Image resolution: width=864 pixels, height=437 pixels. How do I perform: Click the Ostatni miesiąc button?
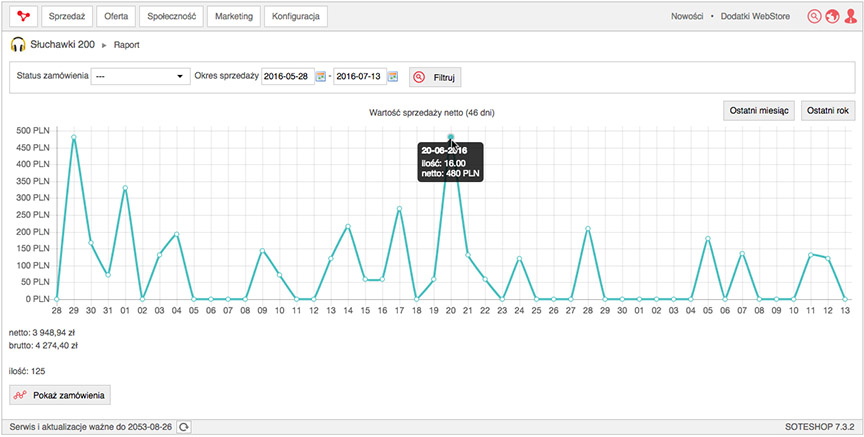(759, 111)
